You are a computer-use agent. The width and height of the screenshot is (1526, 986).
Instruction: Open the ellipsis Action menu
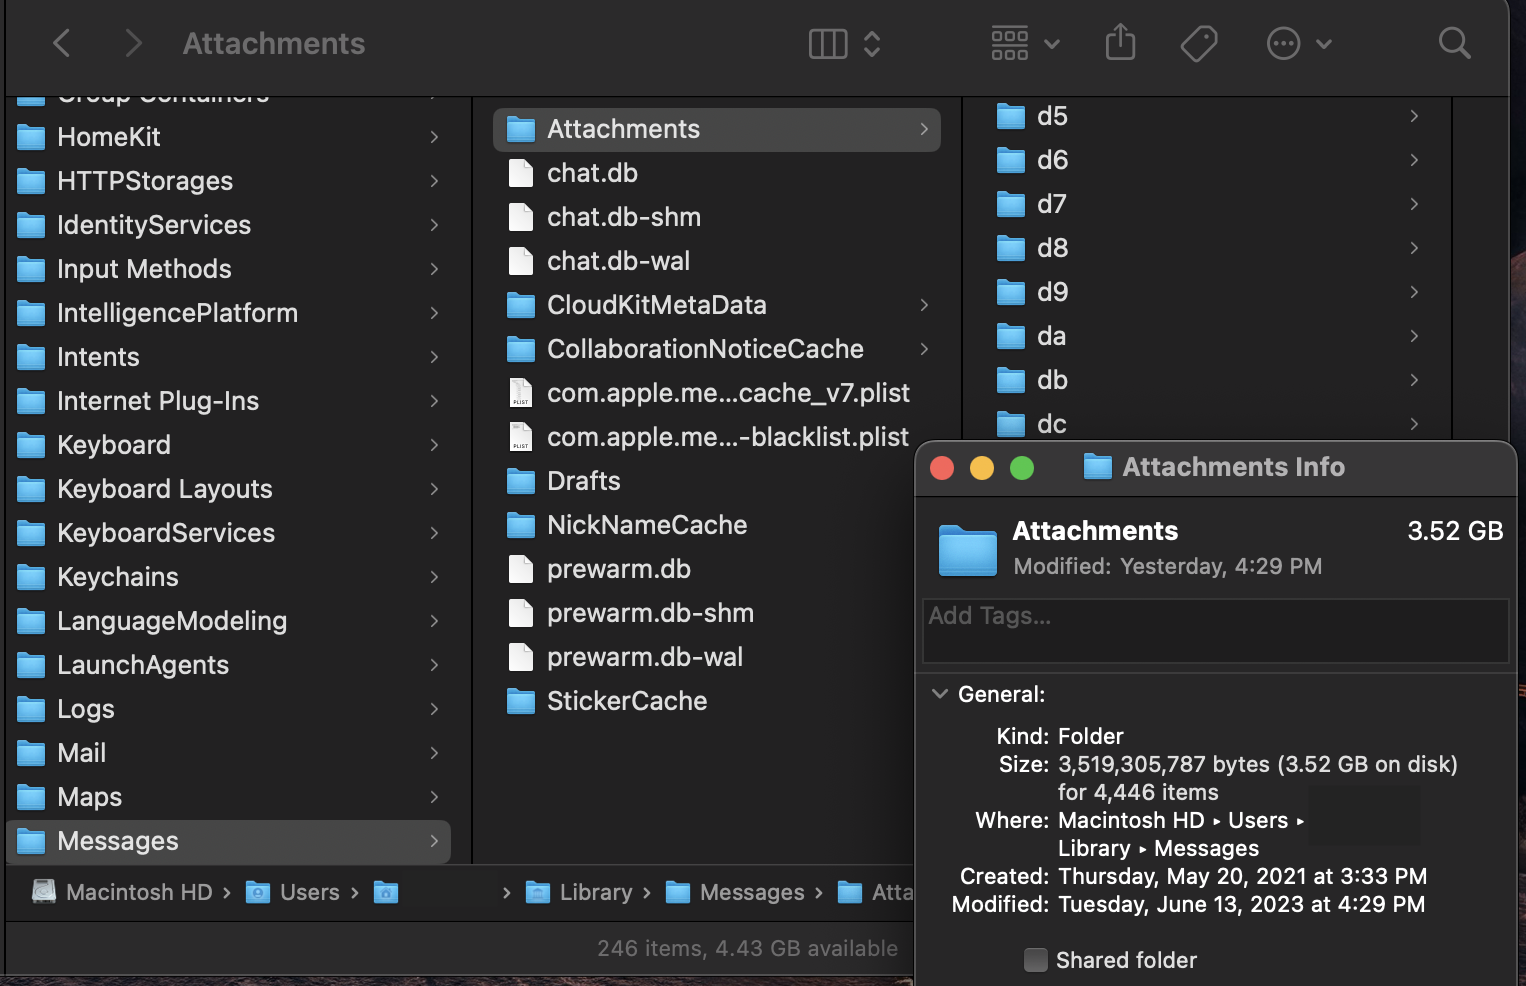pyautogui.click(x=1298, y=44)
